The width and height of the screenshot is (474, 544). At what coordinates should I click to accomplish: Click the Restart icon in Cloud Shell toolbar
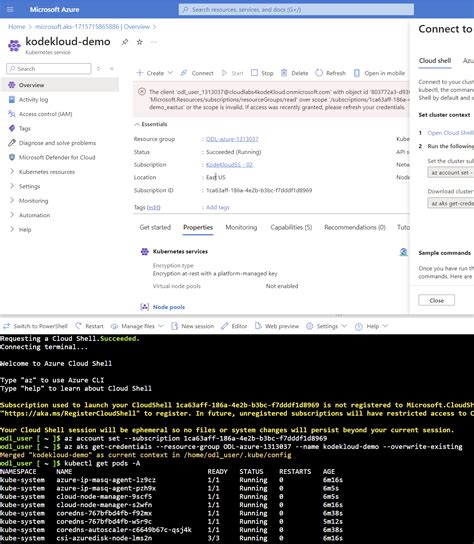[x=78, y=326]
